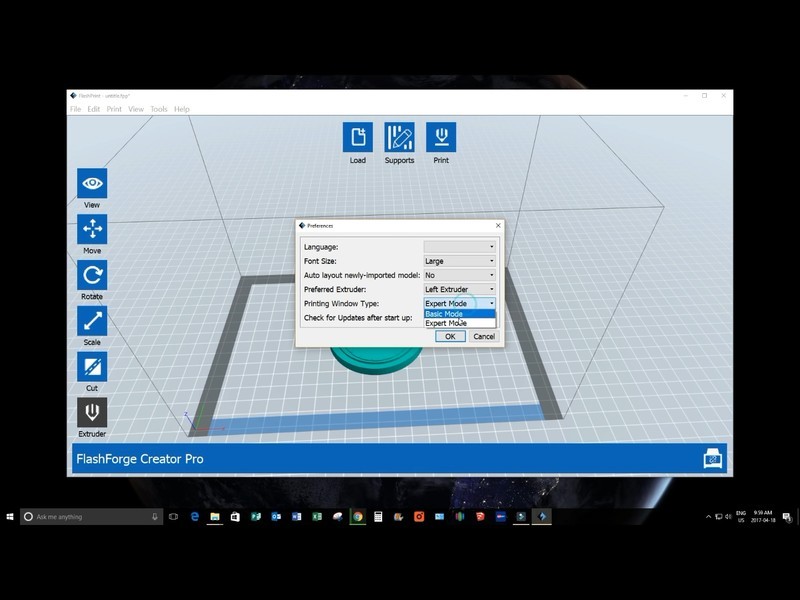Expand the Preferred Extruder dropdown
Viewport: 800px width, 600px height.
click(x=460, y=289)
